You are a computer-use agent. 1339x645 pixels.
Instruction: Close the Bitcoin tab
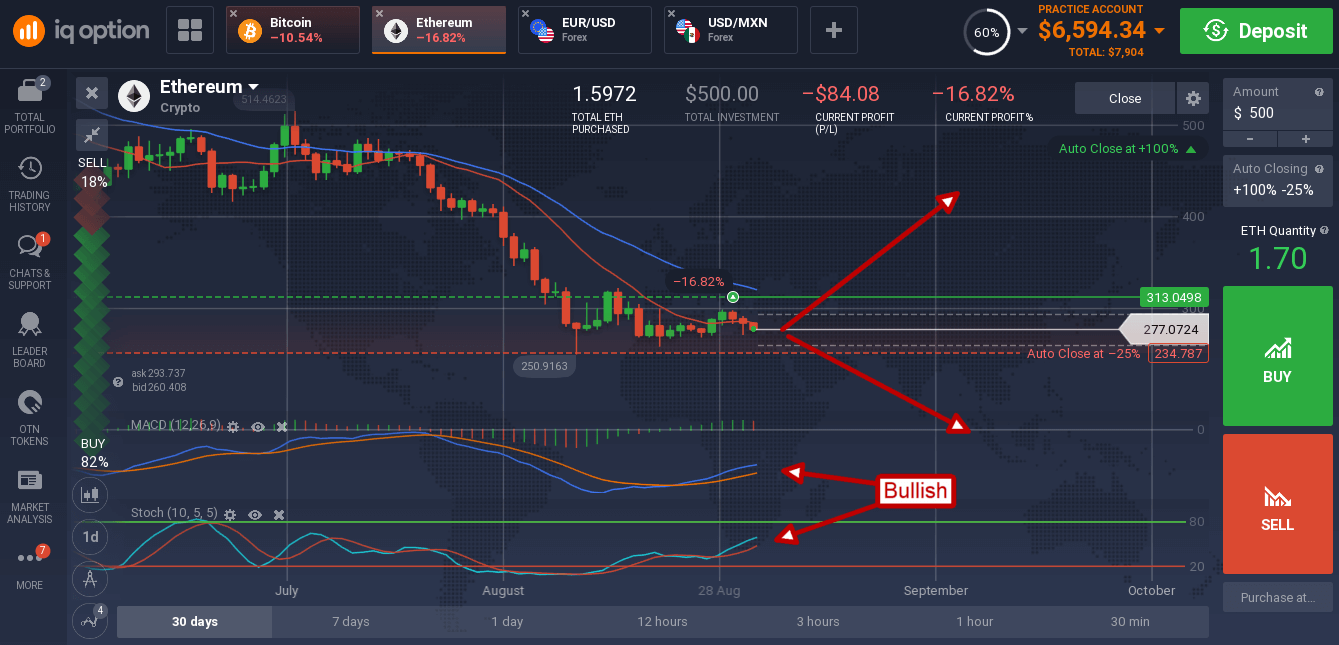tap(233, 14)
